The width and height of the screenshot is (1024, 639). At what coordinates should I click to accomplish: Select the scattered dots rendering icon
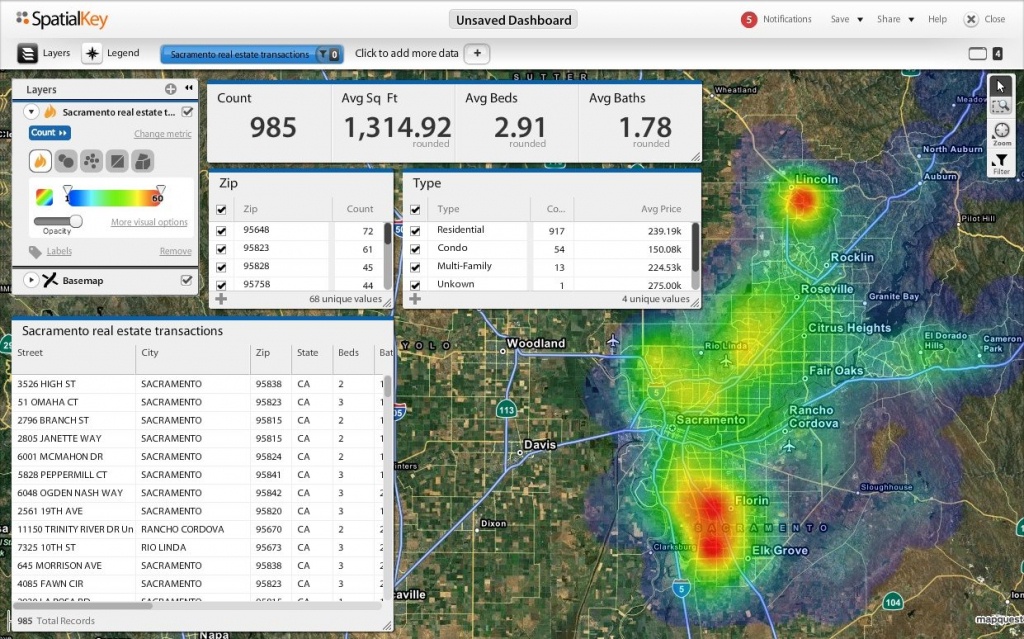pos(92,160)
